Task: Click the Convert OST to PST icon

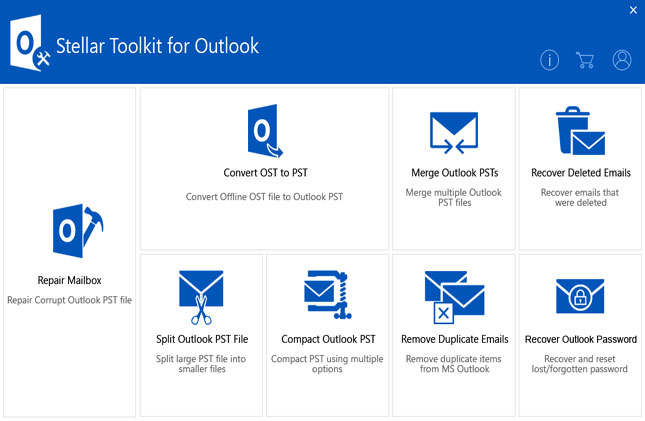Action: [x=265, y=131]
